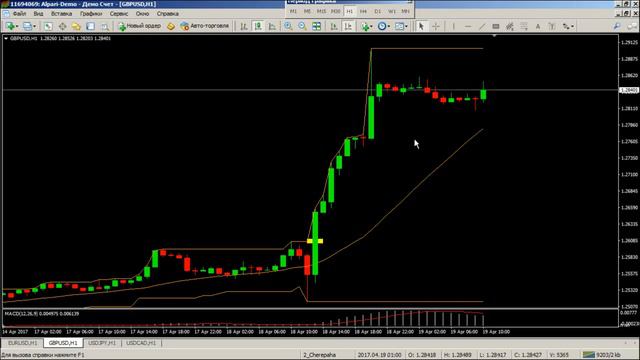The height and width of the screenshot is (360, 640).
Task: Open the Графики menu
Action: 91,13
